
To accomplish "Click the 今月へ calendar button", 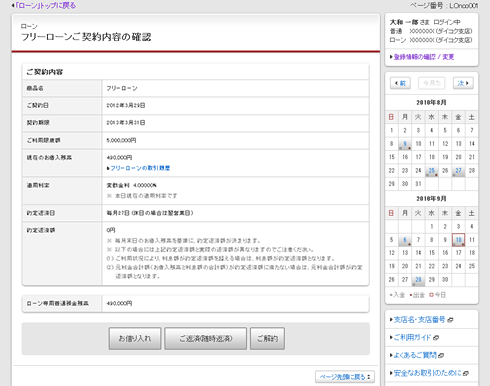I will [x=432, y=83].
